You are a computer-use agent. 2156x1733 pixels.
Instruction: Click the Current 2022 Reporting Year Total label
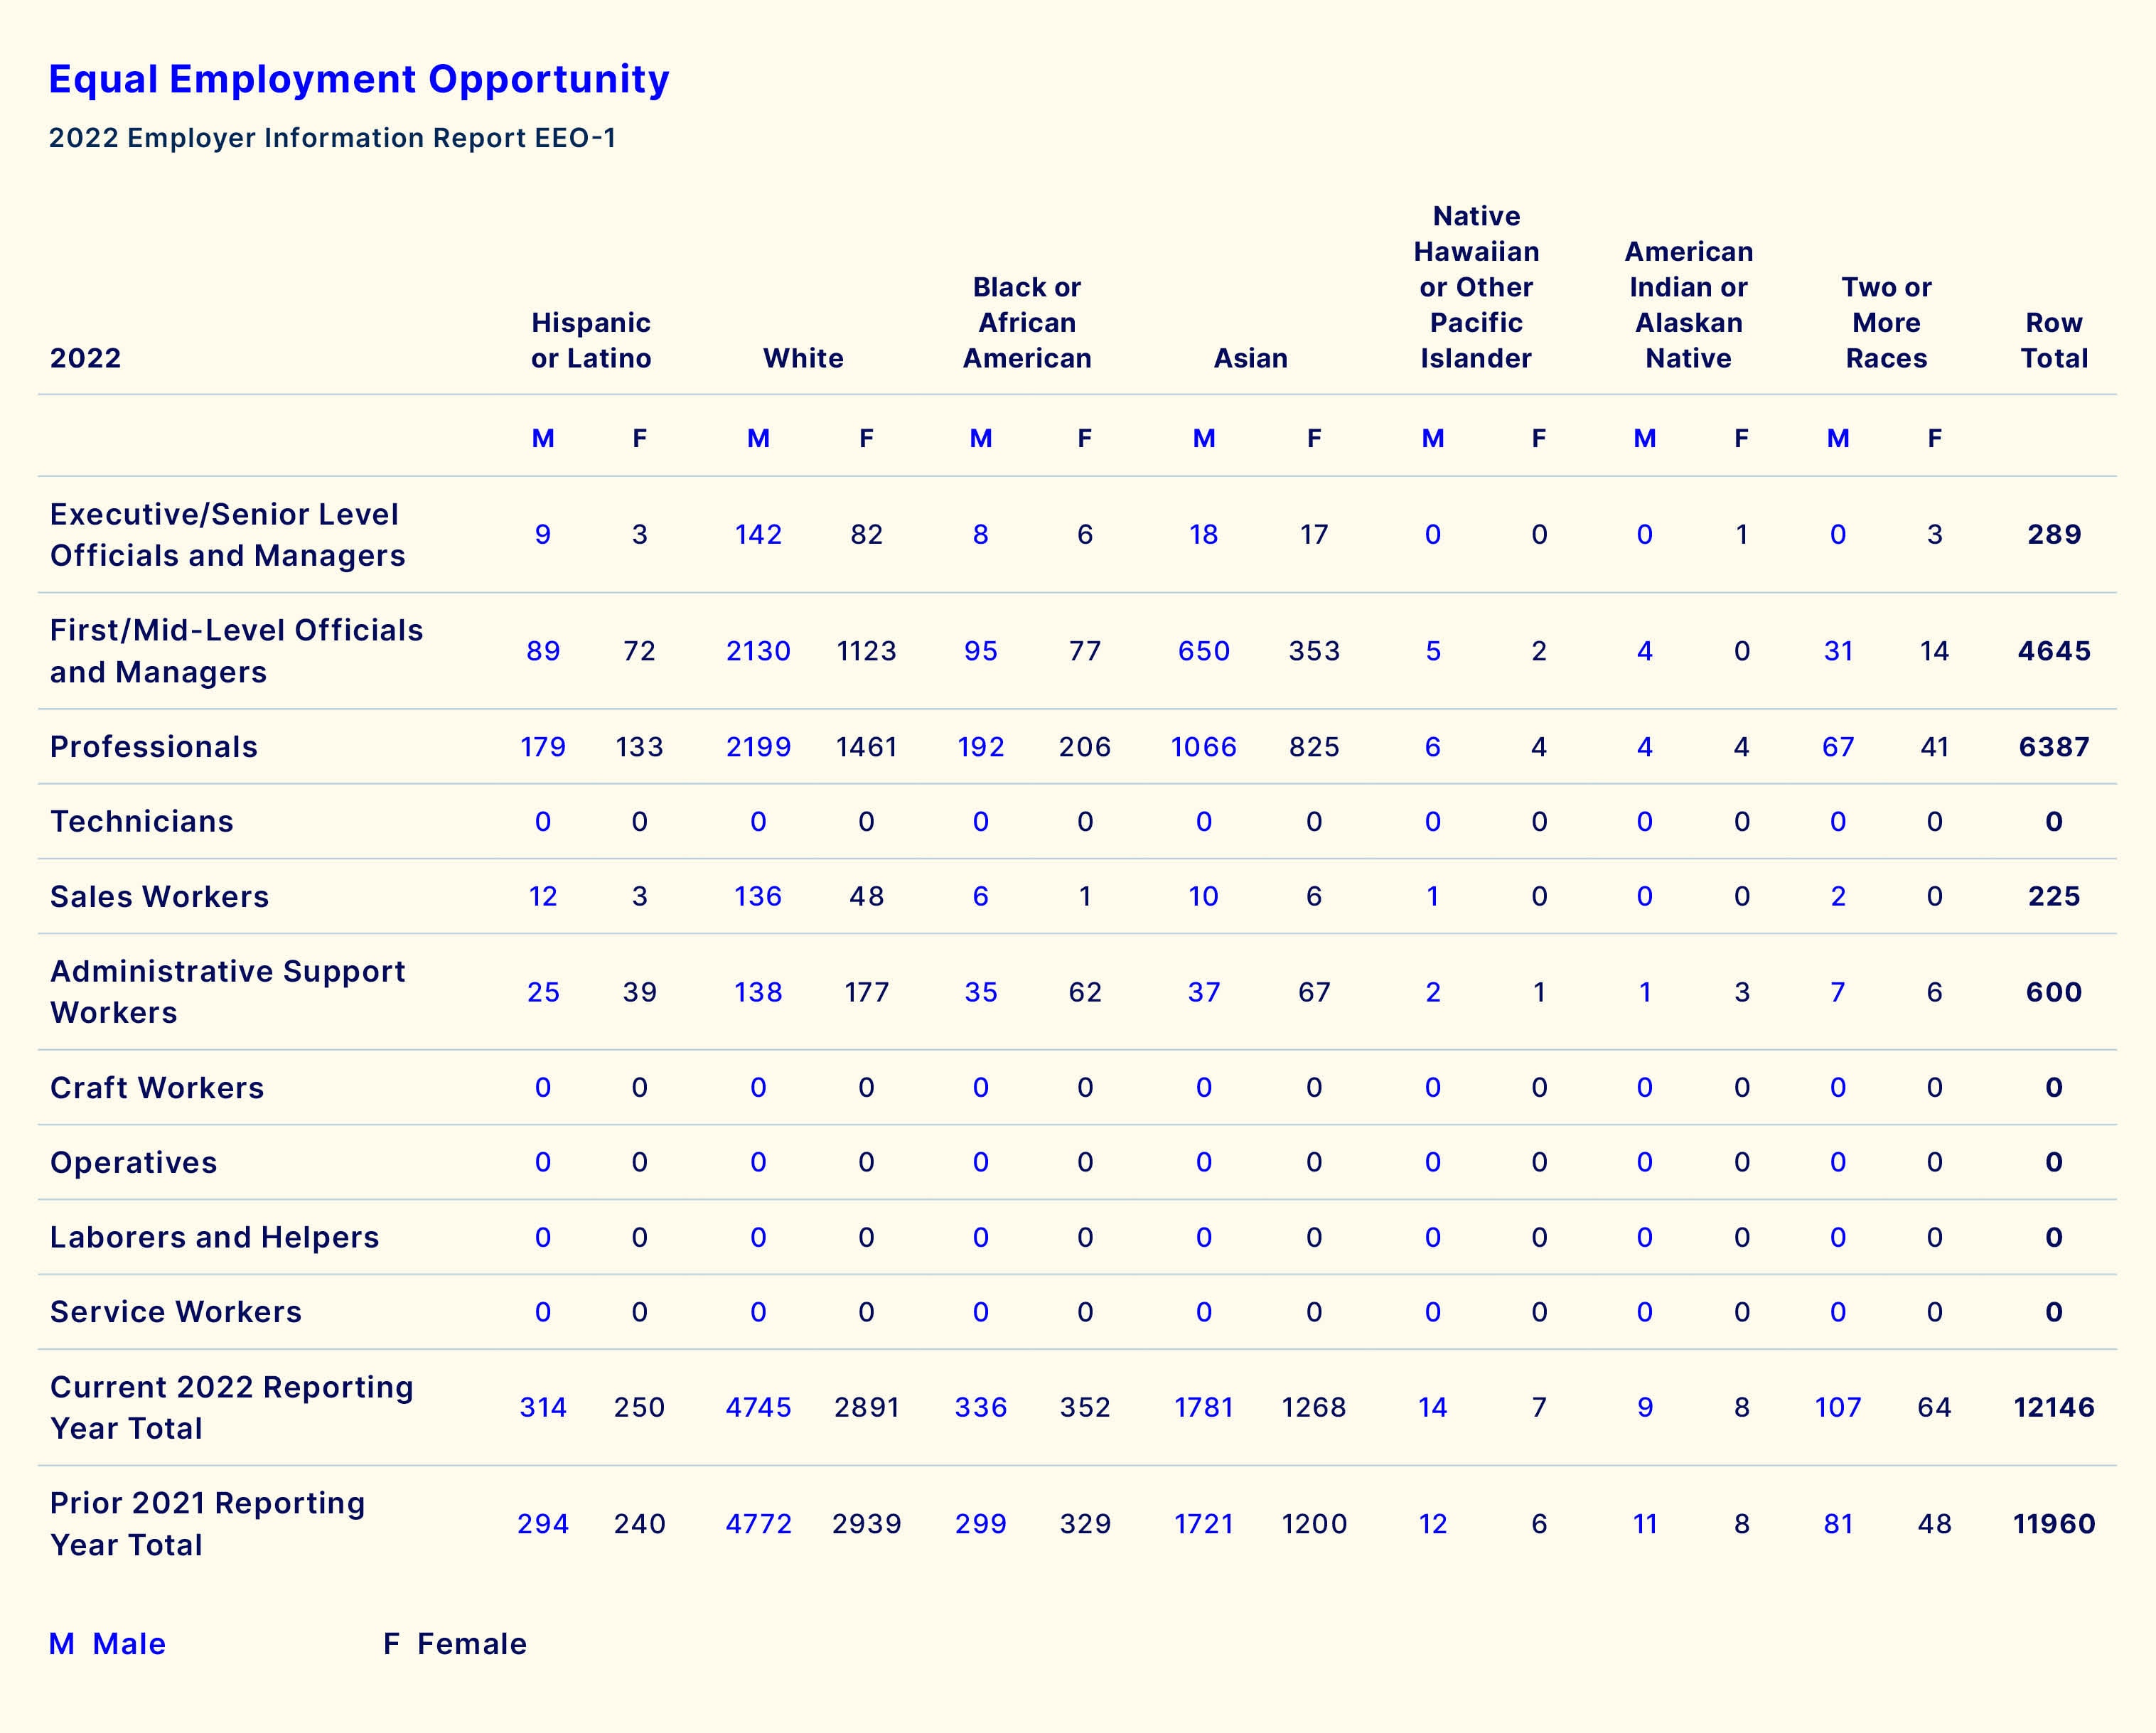pyautogui.click(x=231, y=1407)
